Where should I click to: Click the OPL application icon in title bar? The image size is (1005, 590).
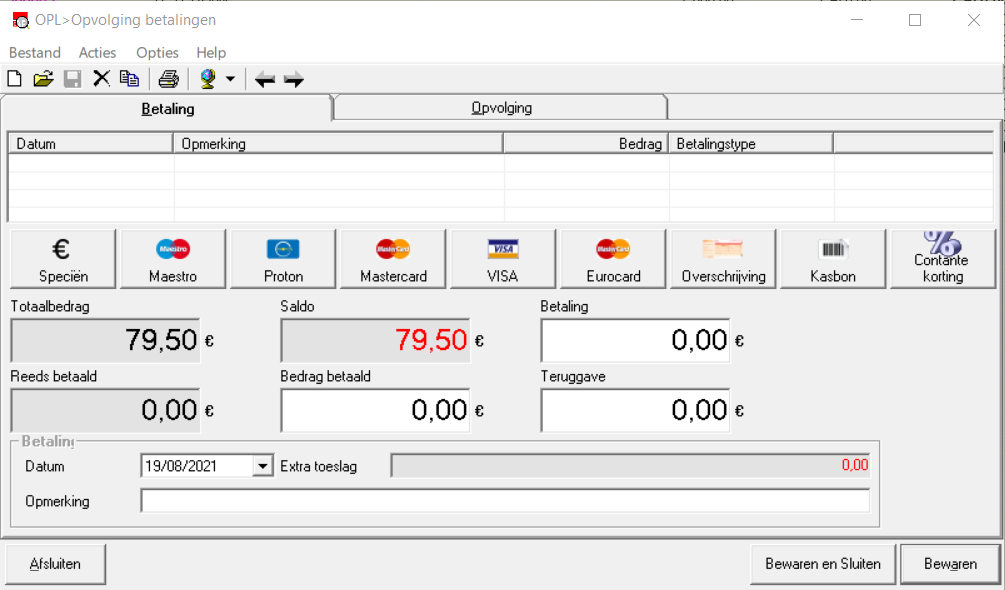[21, 20]
